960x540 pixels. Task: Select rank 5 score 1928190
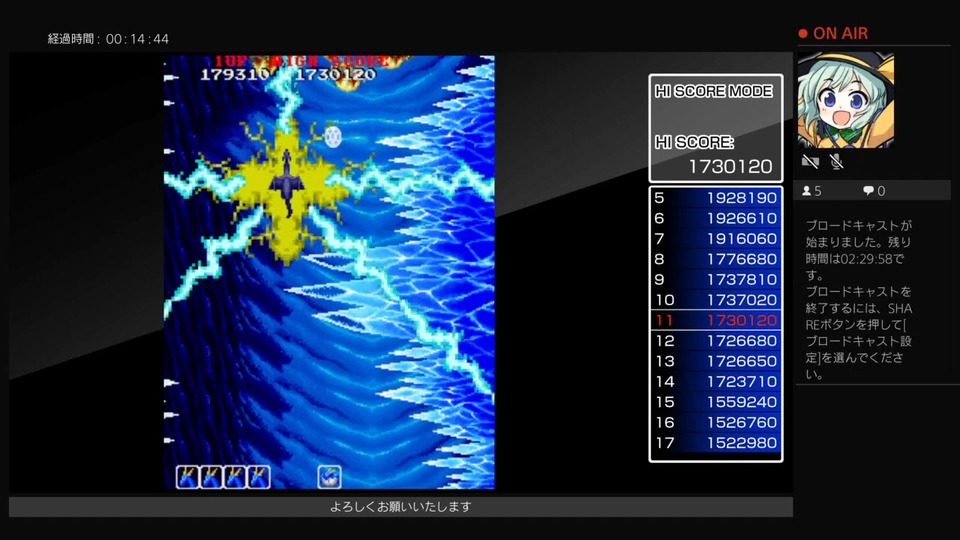(x=716, y=198)
